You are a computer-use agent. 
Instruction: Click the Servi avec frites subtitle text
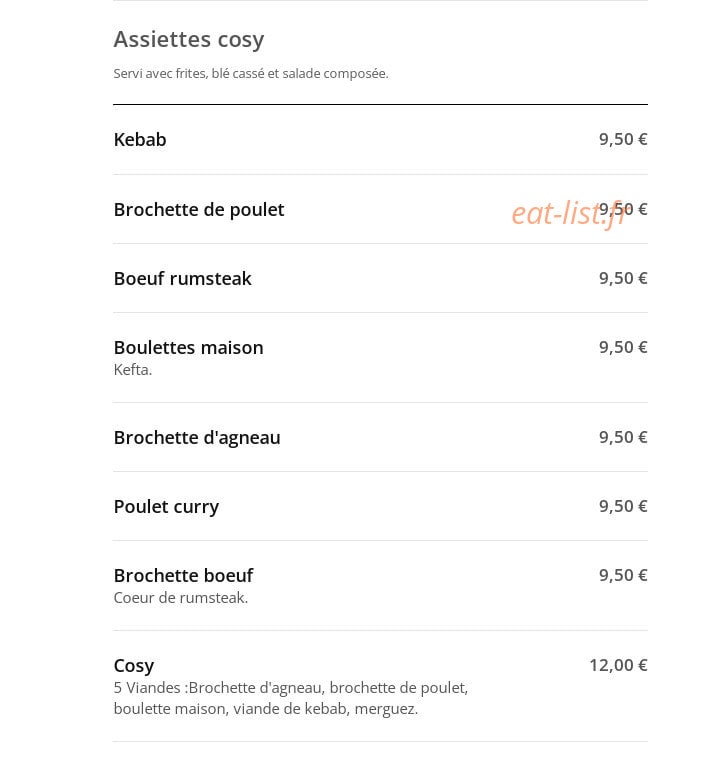(251, 74)
